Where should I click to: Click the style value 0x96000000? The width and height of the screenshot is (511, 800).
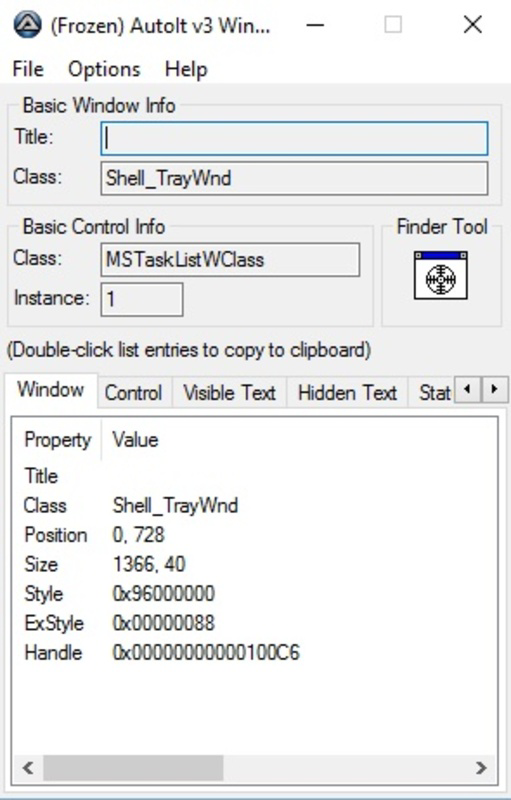(163, 594)
